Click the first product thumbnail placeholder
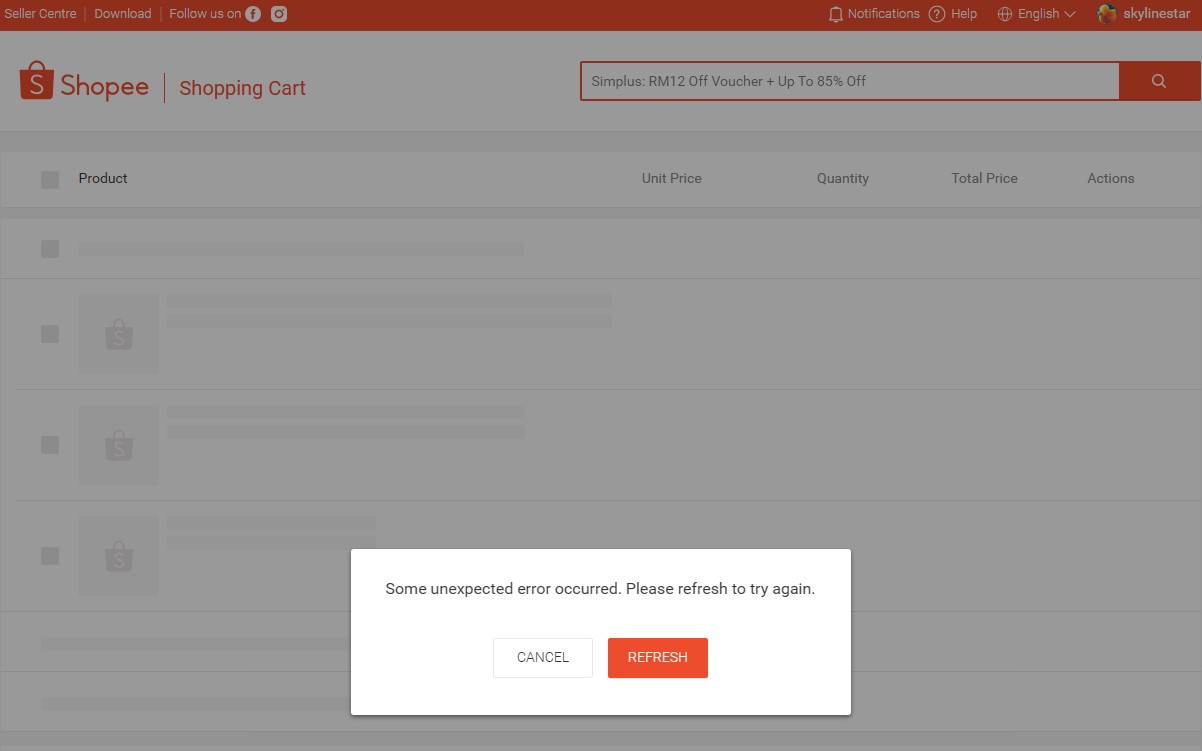1202x751 pixels. coord(119,334)
